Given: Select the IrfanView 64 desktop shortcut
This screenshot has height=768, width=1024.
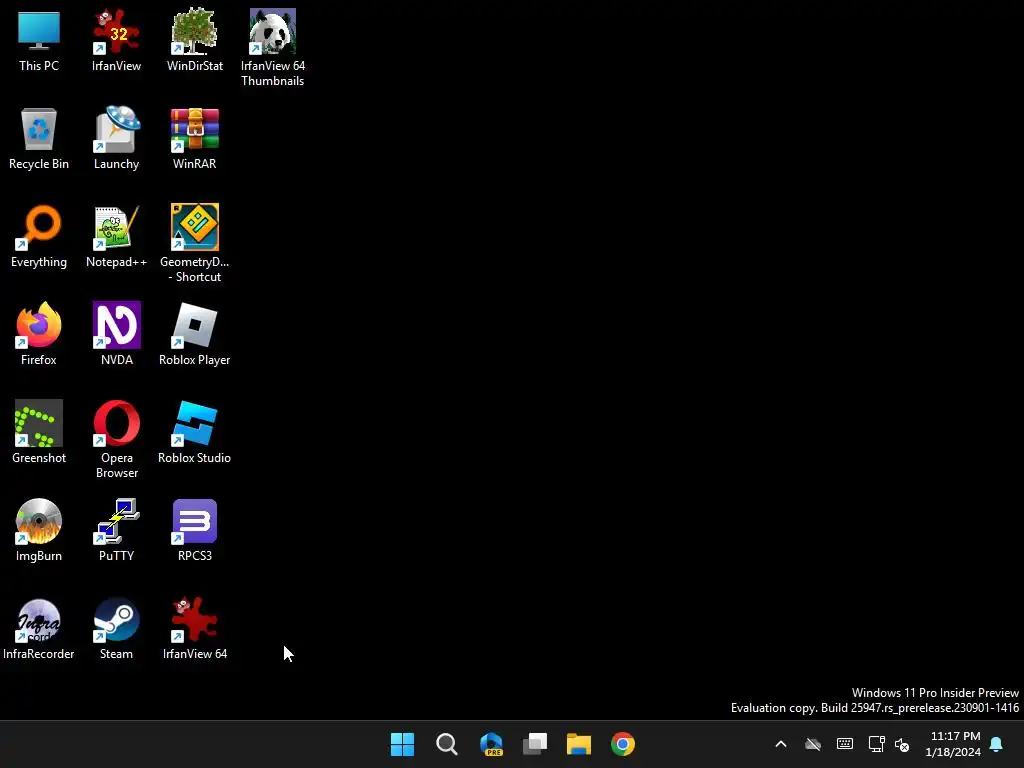Looking at the screenshot, I should pos(195,628).
